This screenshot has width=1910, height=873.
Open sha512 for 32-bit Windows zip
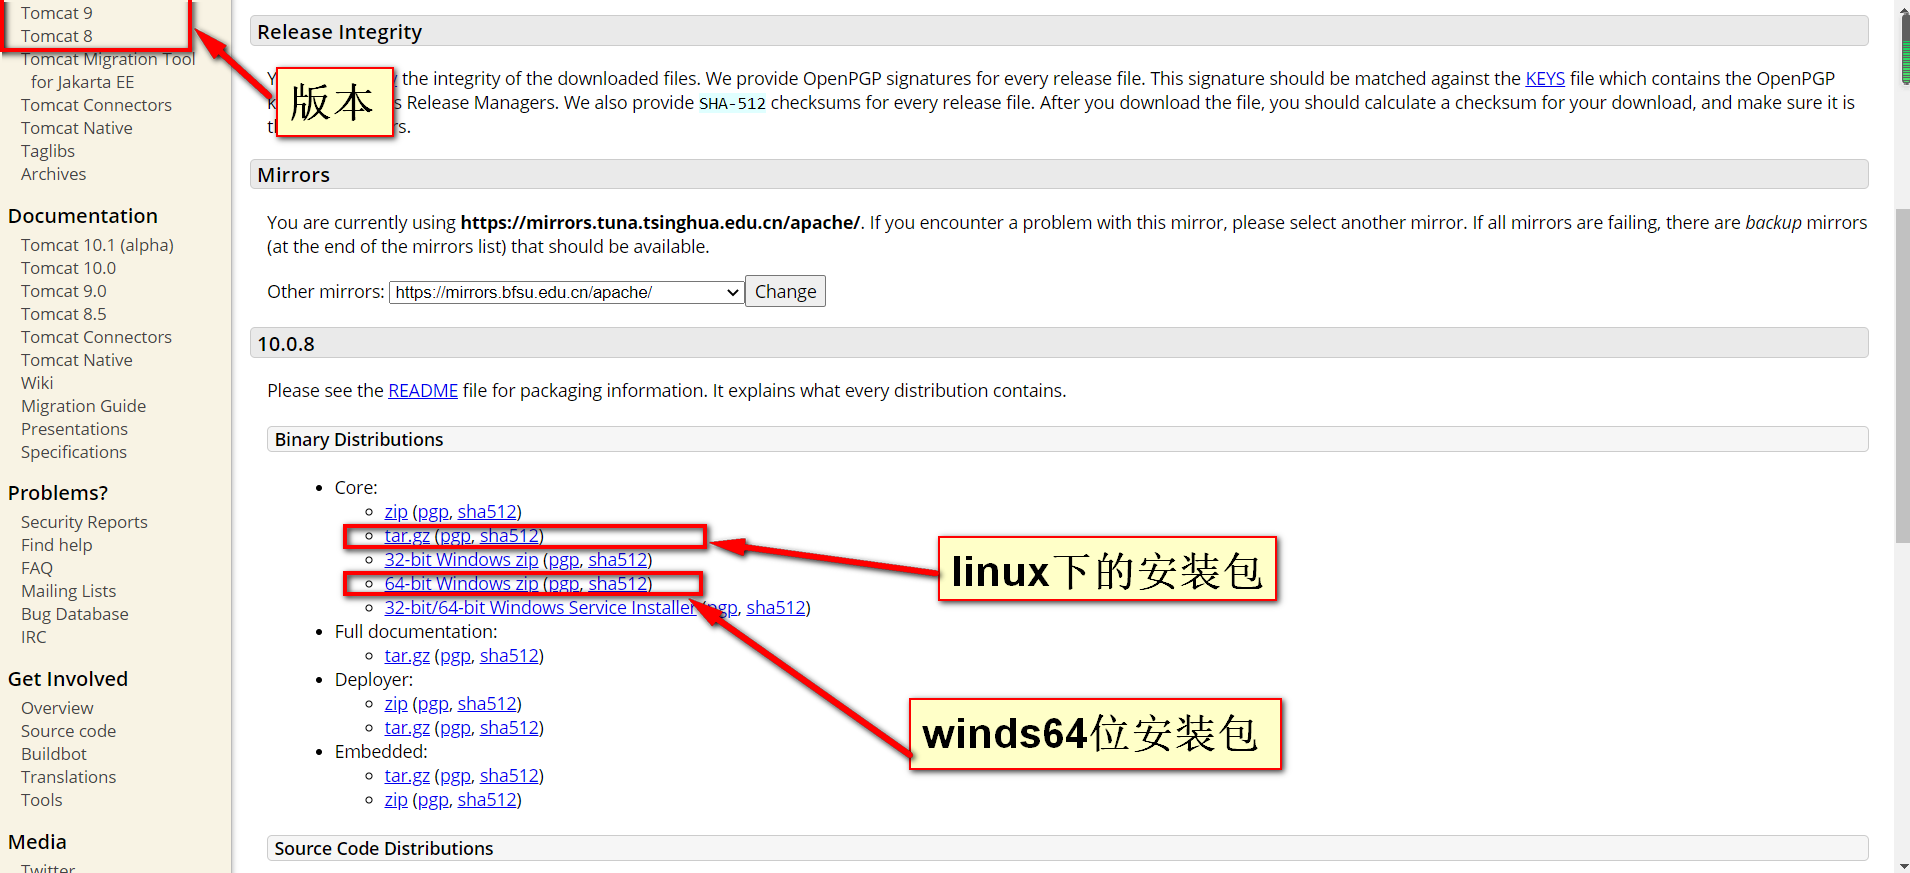pyautogui.click(x=617, y=560)
